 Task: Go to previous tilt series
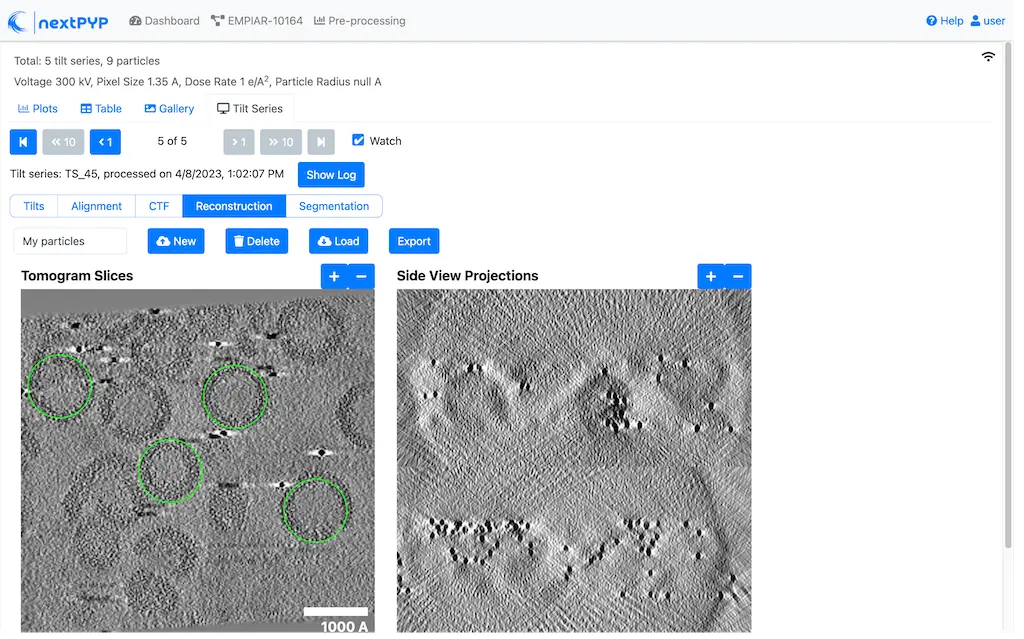pyautogui.click(x=105, y=142)
